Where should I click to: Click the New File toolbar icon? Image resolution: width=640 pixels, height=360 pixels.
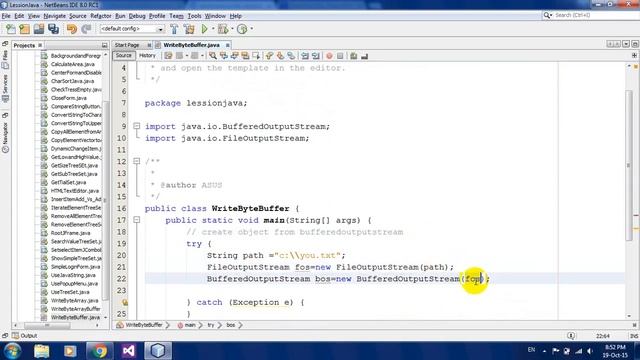[x=10, y=29]
